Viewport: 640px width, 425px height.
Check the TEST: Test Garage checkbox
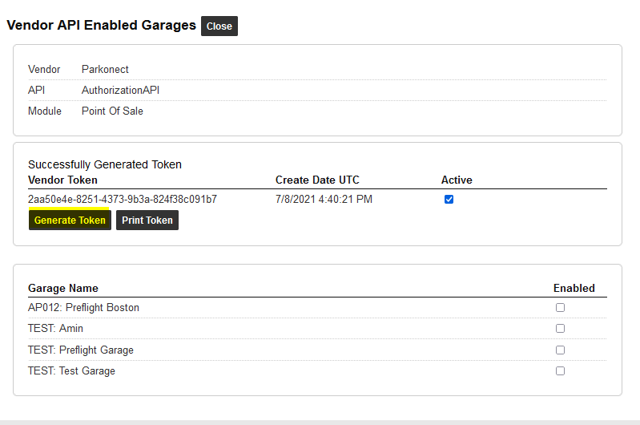point(560,371)
